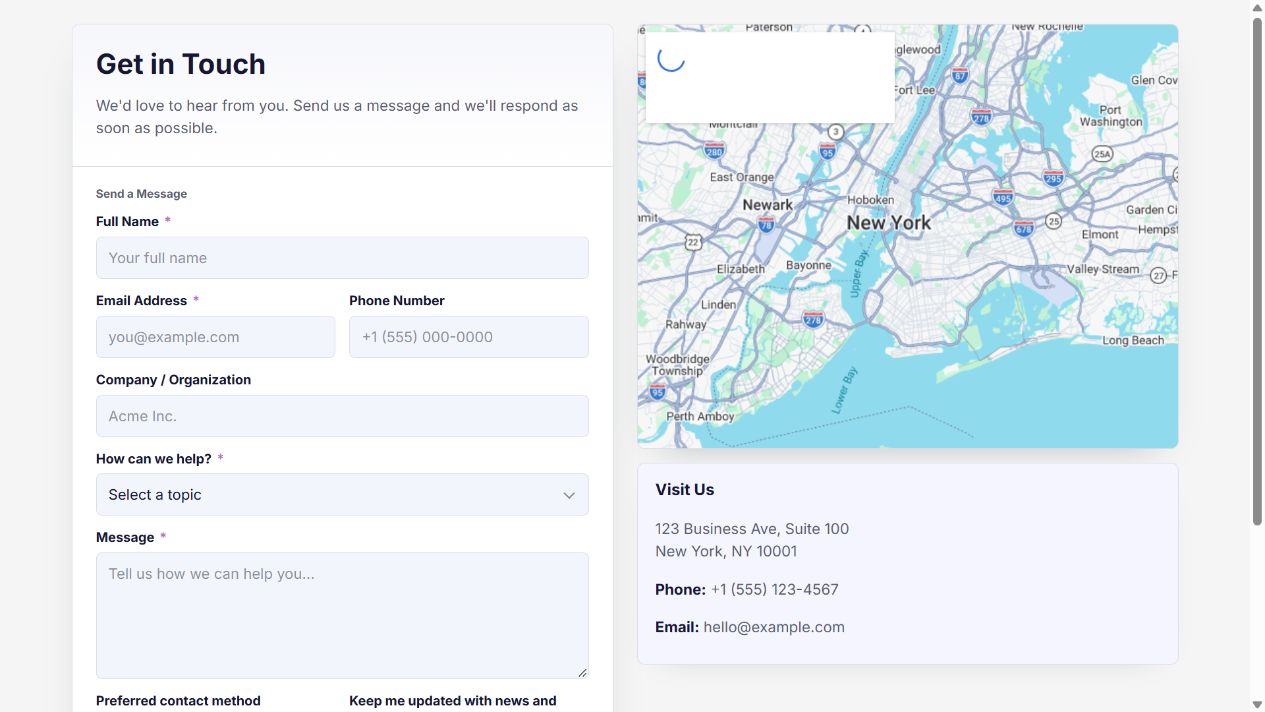Click the Route 25A marker on map
The height and width of the screenshot is (712, 1265).
(x=1102, y=154)
